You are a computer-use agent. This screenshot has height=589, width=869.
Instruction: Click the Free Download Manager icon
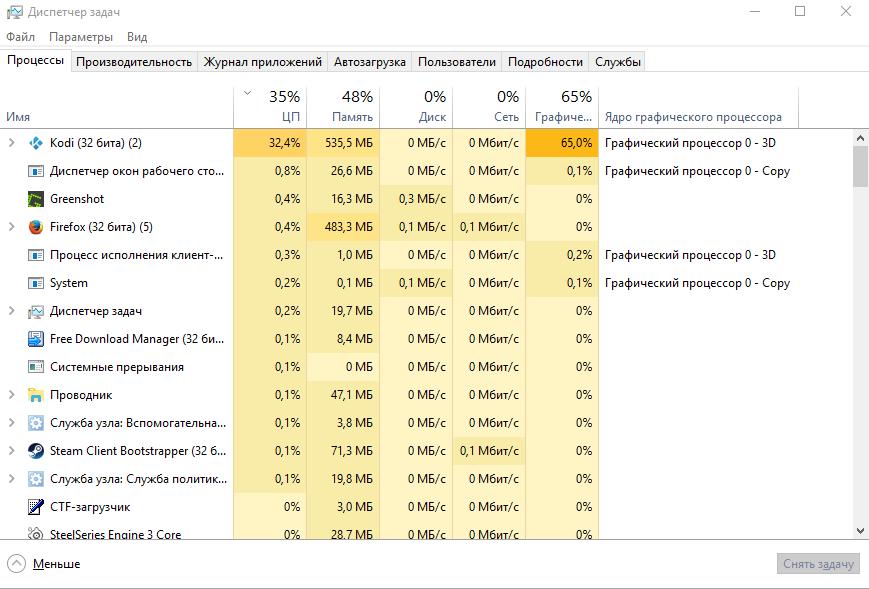point(36,339)
